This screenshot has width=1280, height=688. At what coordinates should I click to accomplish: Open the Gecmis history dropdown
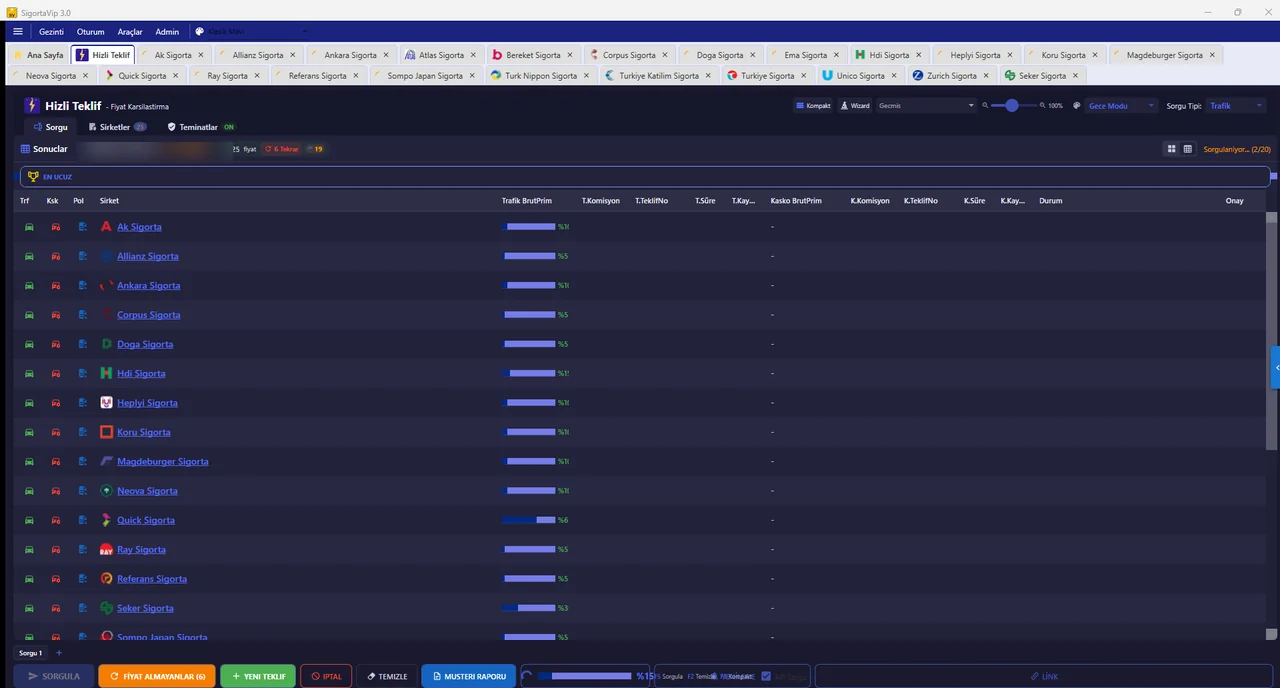click(x=925, y=106)
